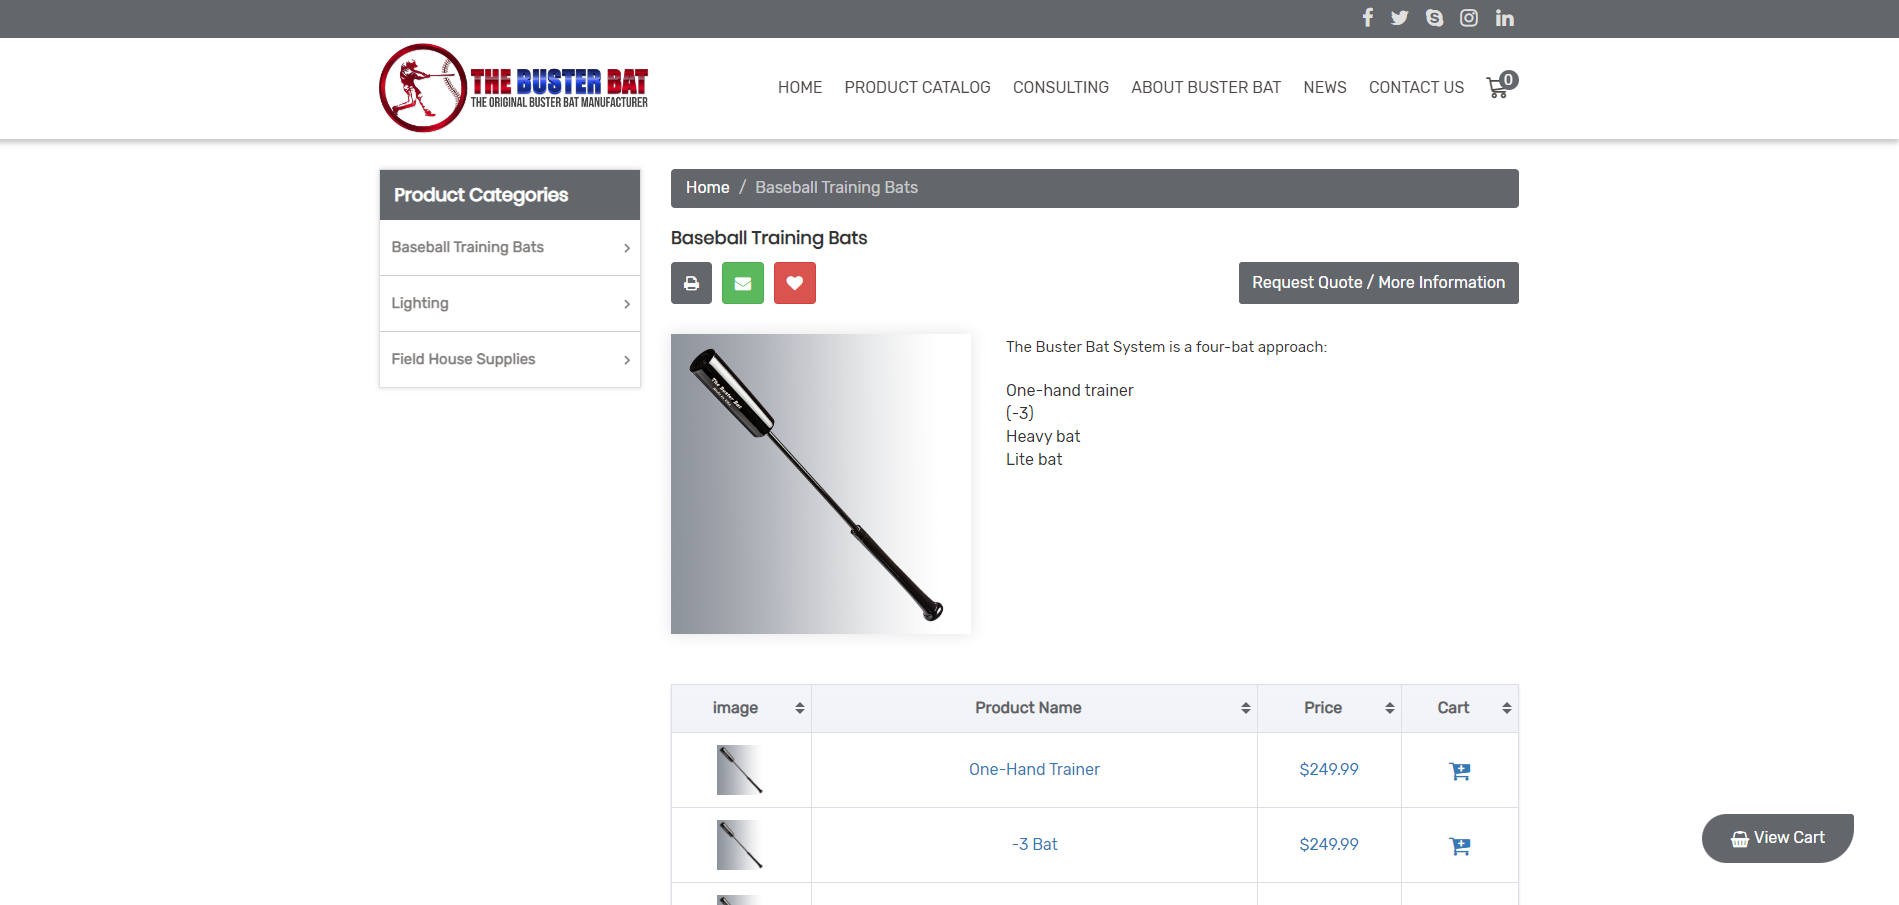Image resolution: width=1899 pixels, height=905 pixels.
Task: Add the -3 Bat to the cart
Action: click(x=1459, y=845)
